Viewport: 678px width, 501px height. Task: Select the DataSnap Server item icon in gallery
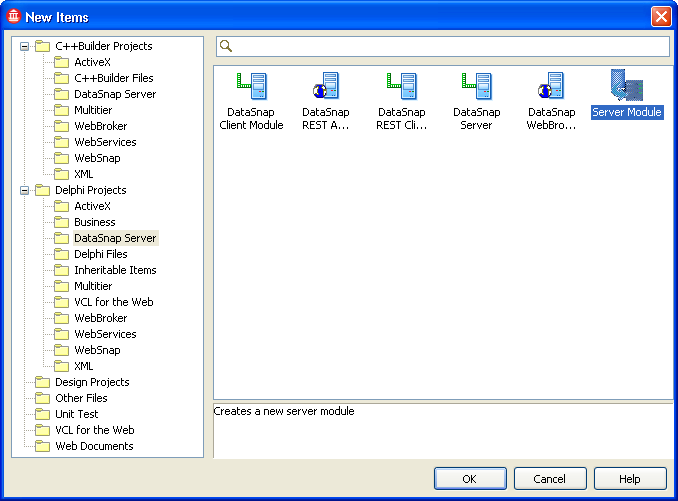point(477,86)
